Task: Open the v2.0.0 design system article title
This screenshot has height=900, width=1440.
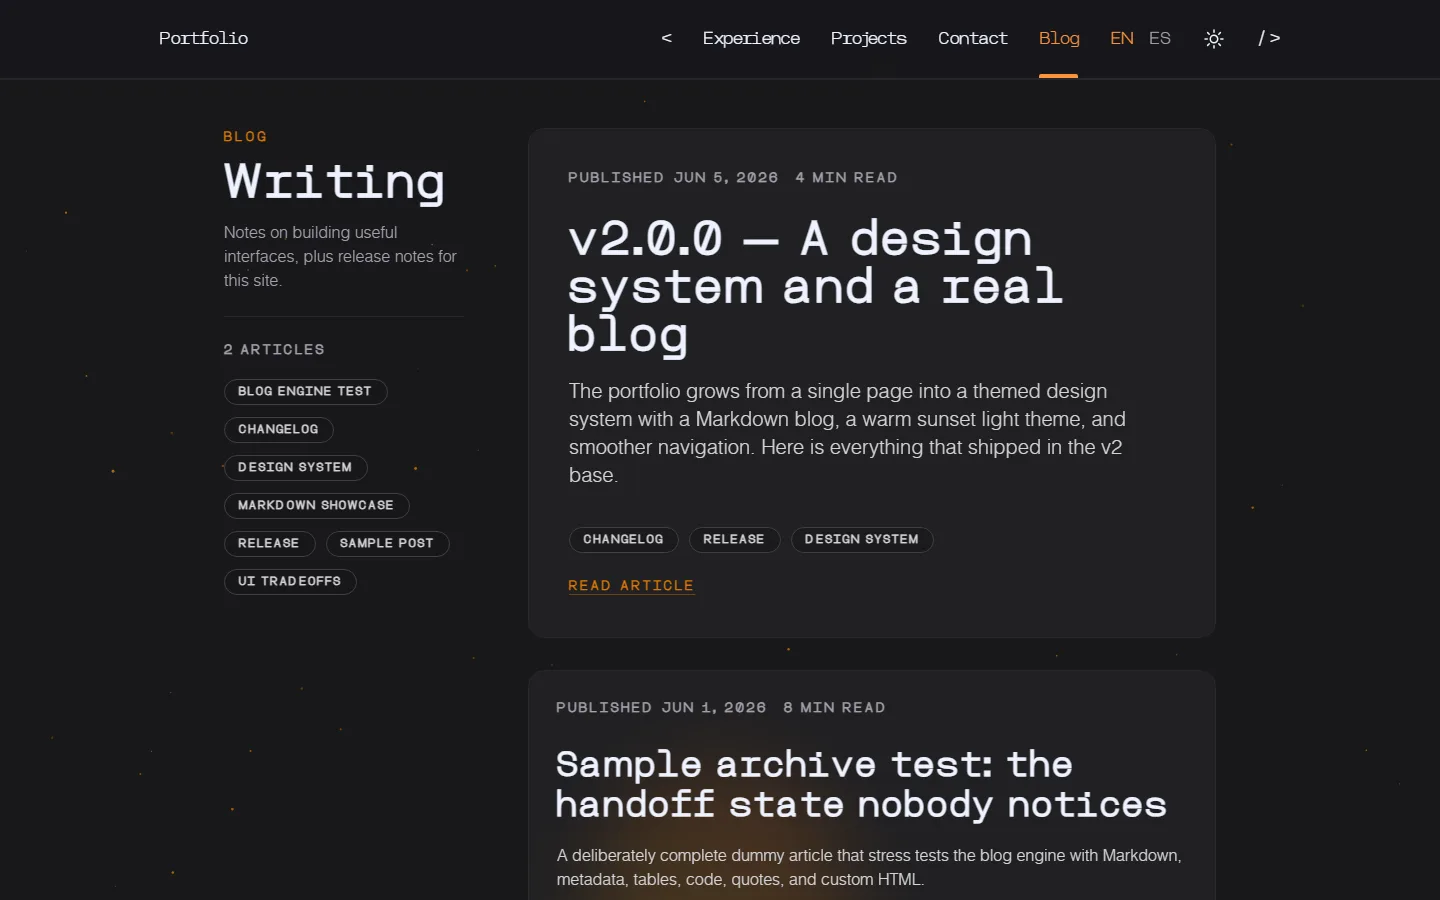Action: click(x=815, y=286)
